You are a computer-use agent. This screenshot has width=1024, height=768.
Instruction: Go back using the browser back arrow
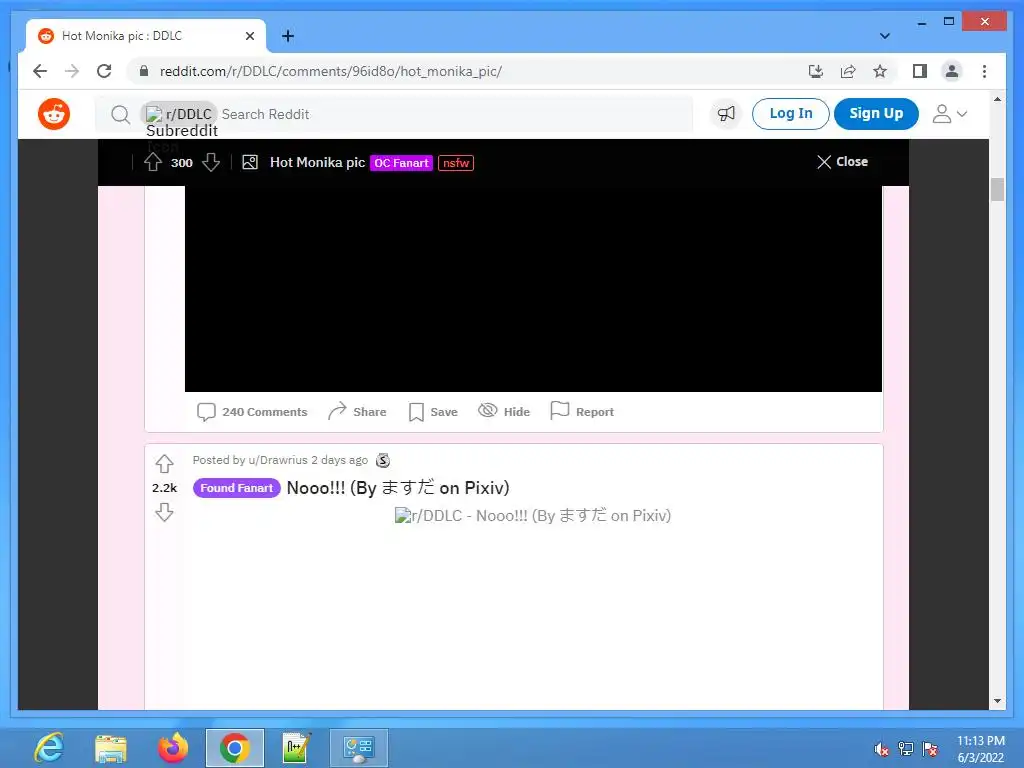pyautogui.click(x=40, y=71)
